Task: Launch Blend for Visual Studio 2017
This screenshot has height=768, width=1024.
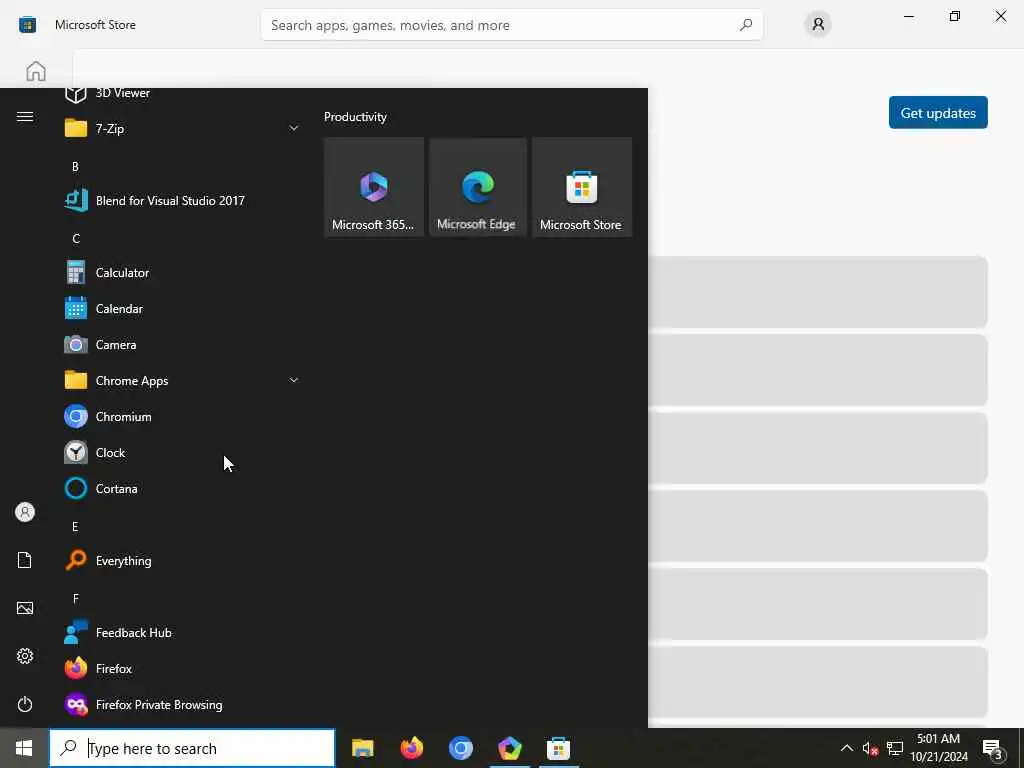Action: pyautogui.click(x=182, y=200)
